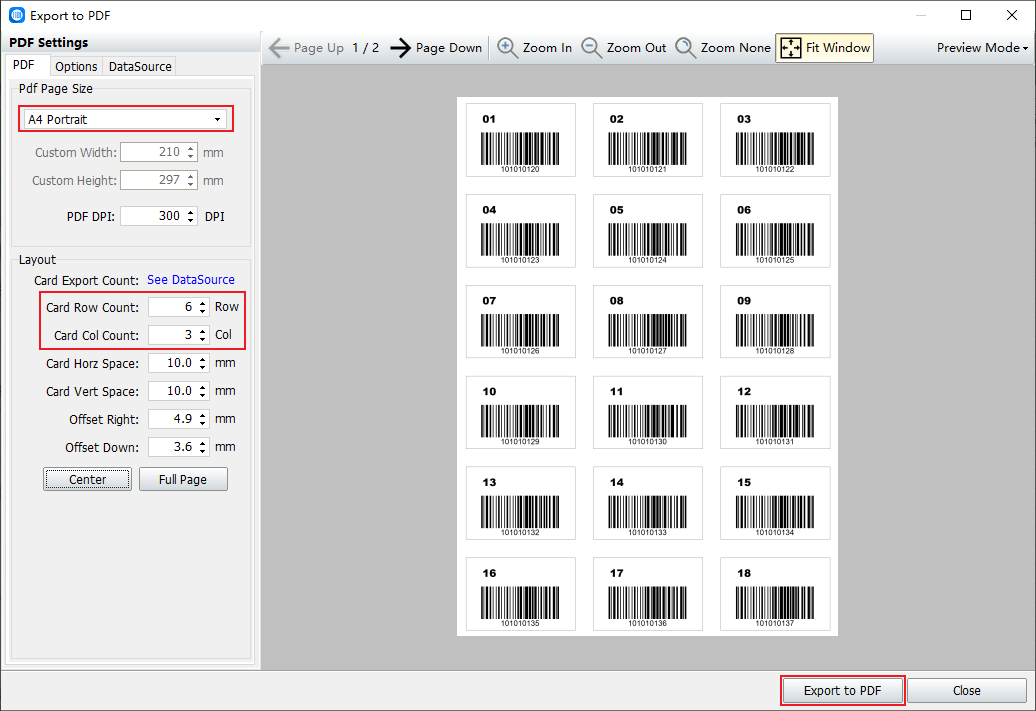The height and width of the screenshot is (711, 1036).
Task: Decrease PDF DPI with the down arrow
Action: click(x=191, y=221)
